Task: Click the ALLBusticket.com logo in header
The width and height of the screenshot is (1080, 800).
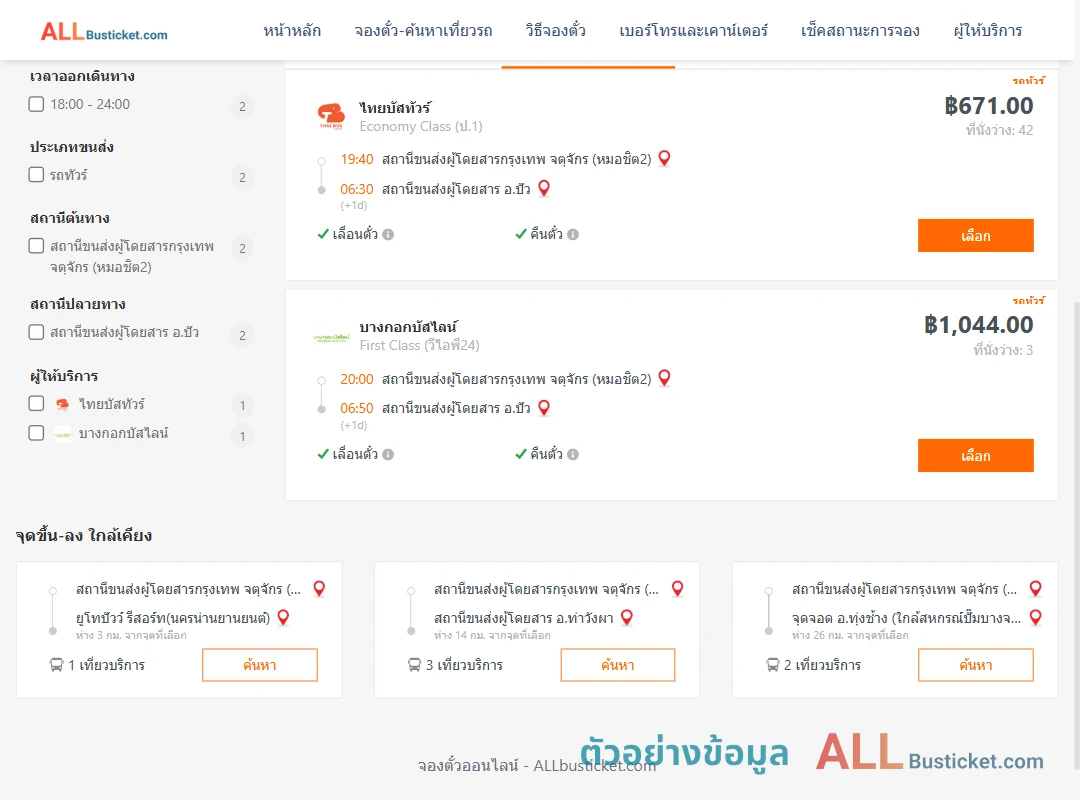Action: coord(104,31)
